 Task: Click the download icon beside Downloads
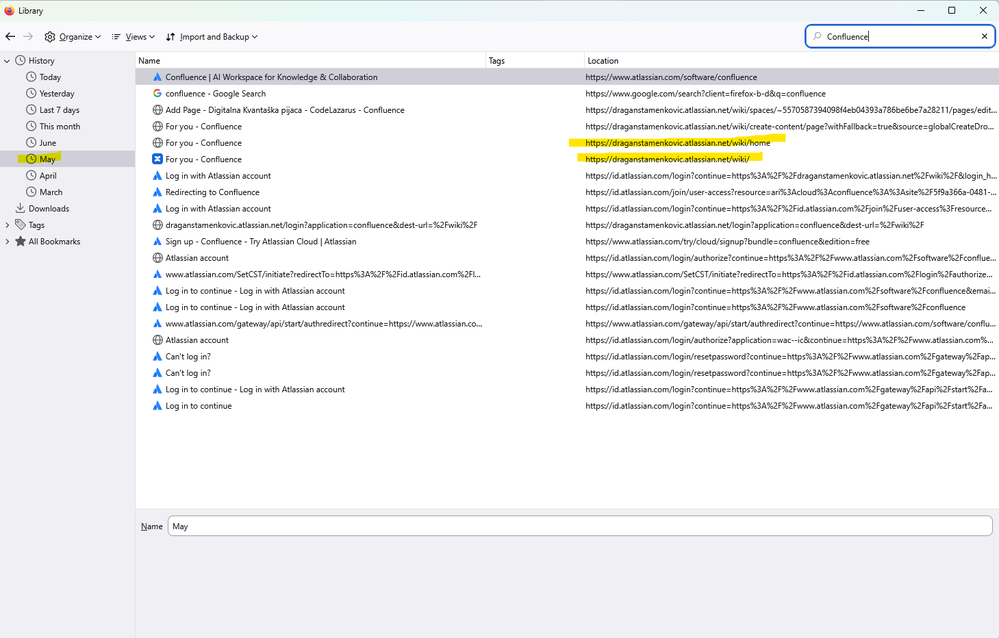pyautogui.click(x=20, y=208)
